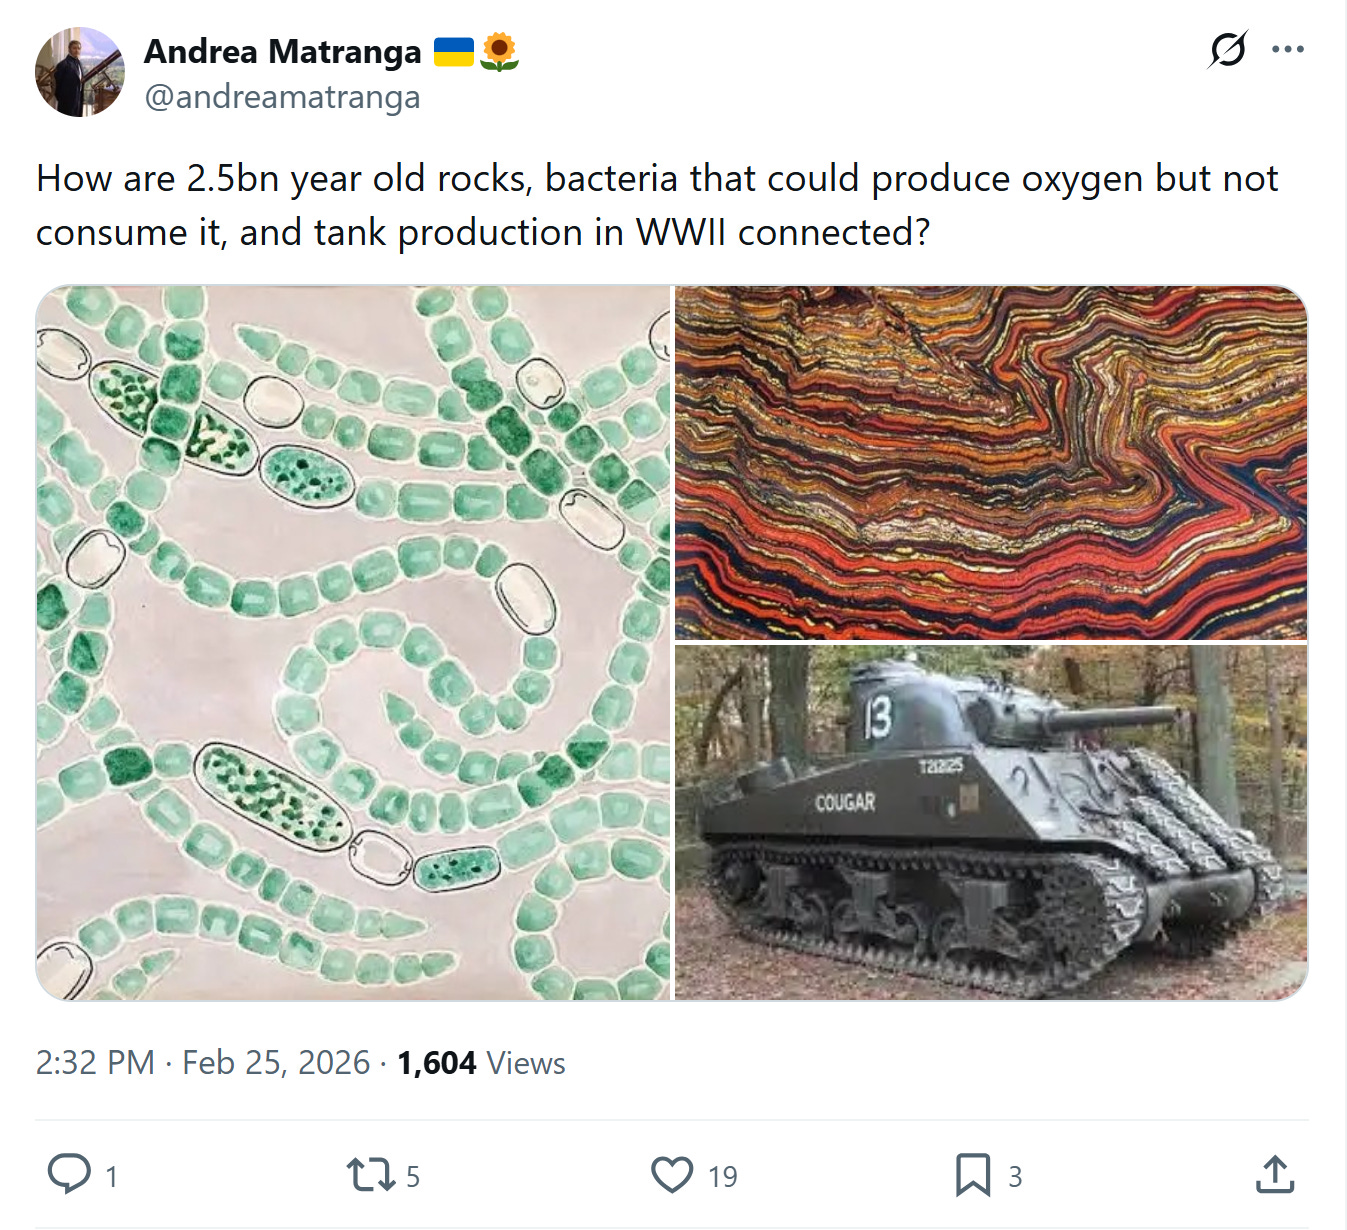Viewport: 1347px width, 1230px height.
Task: Click the repost arrows icon
Action: (371, 1174)
